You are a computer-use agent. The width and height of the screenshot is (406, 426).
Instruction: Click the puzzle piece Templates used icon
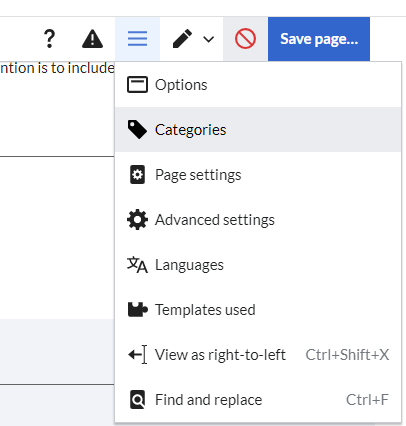click(137, 309)
